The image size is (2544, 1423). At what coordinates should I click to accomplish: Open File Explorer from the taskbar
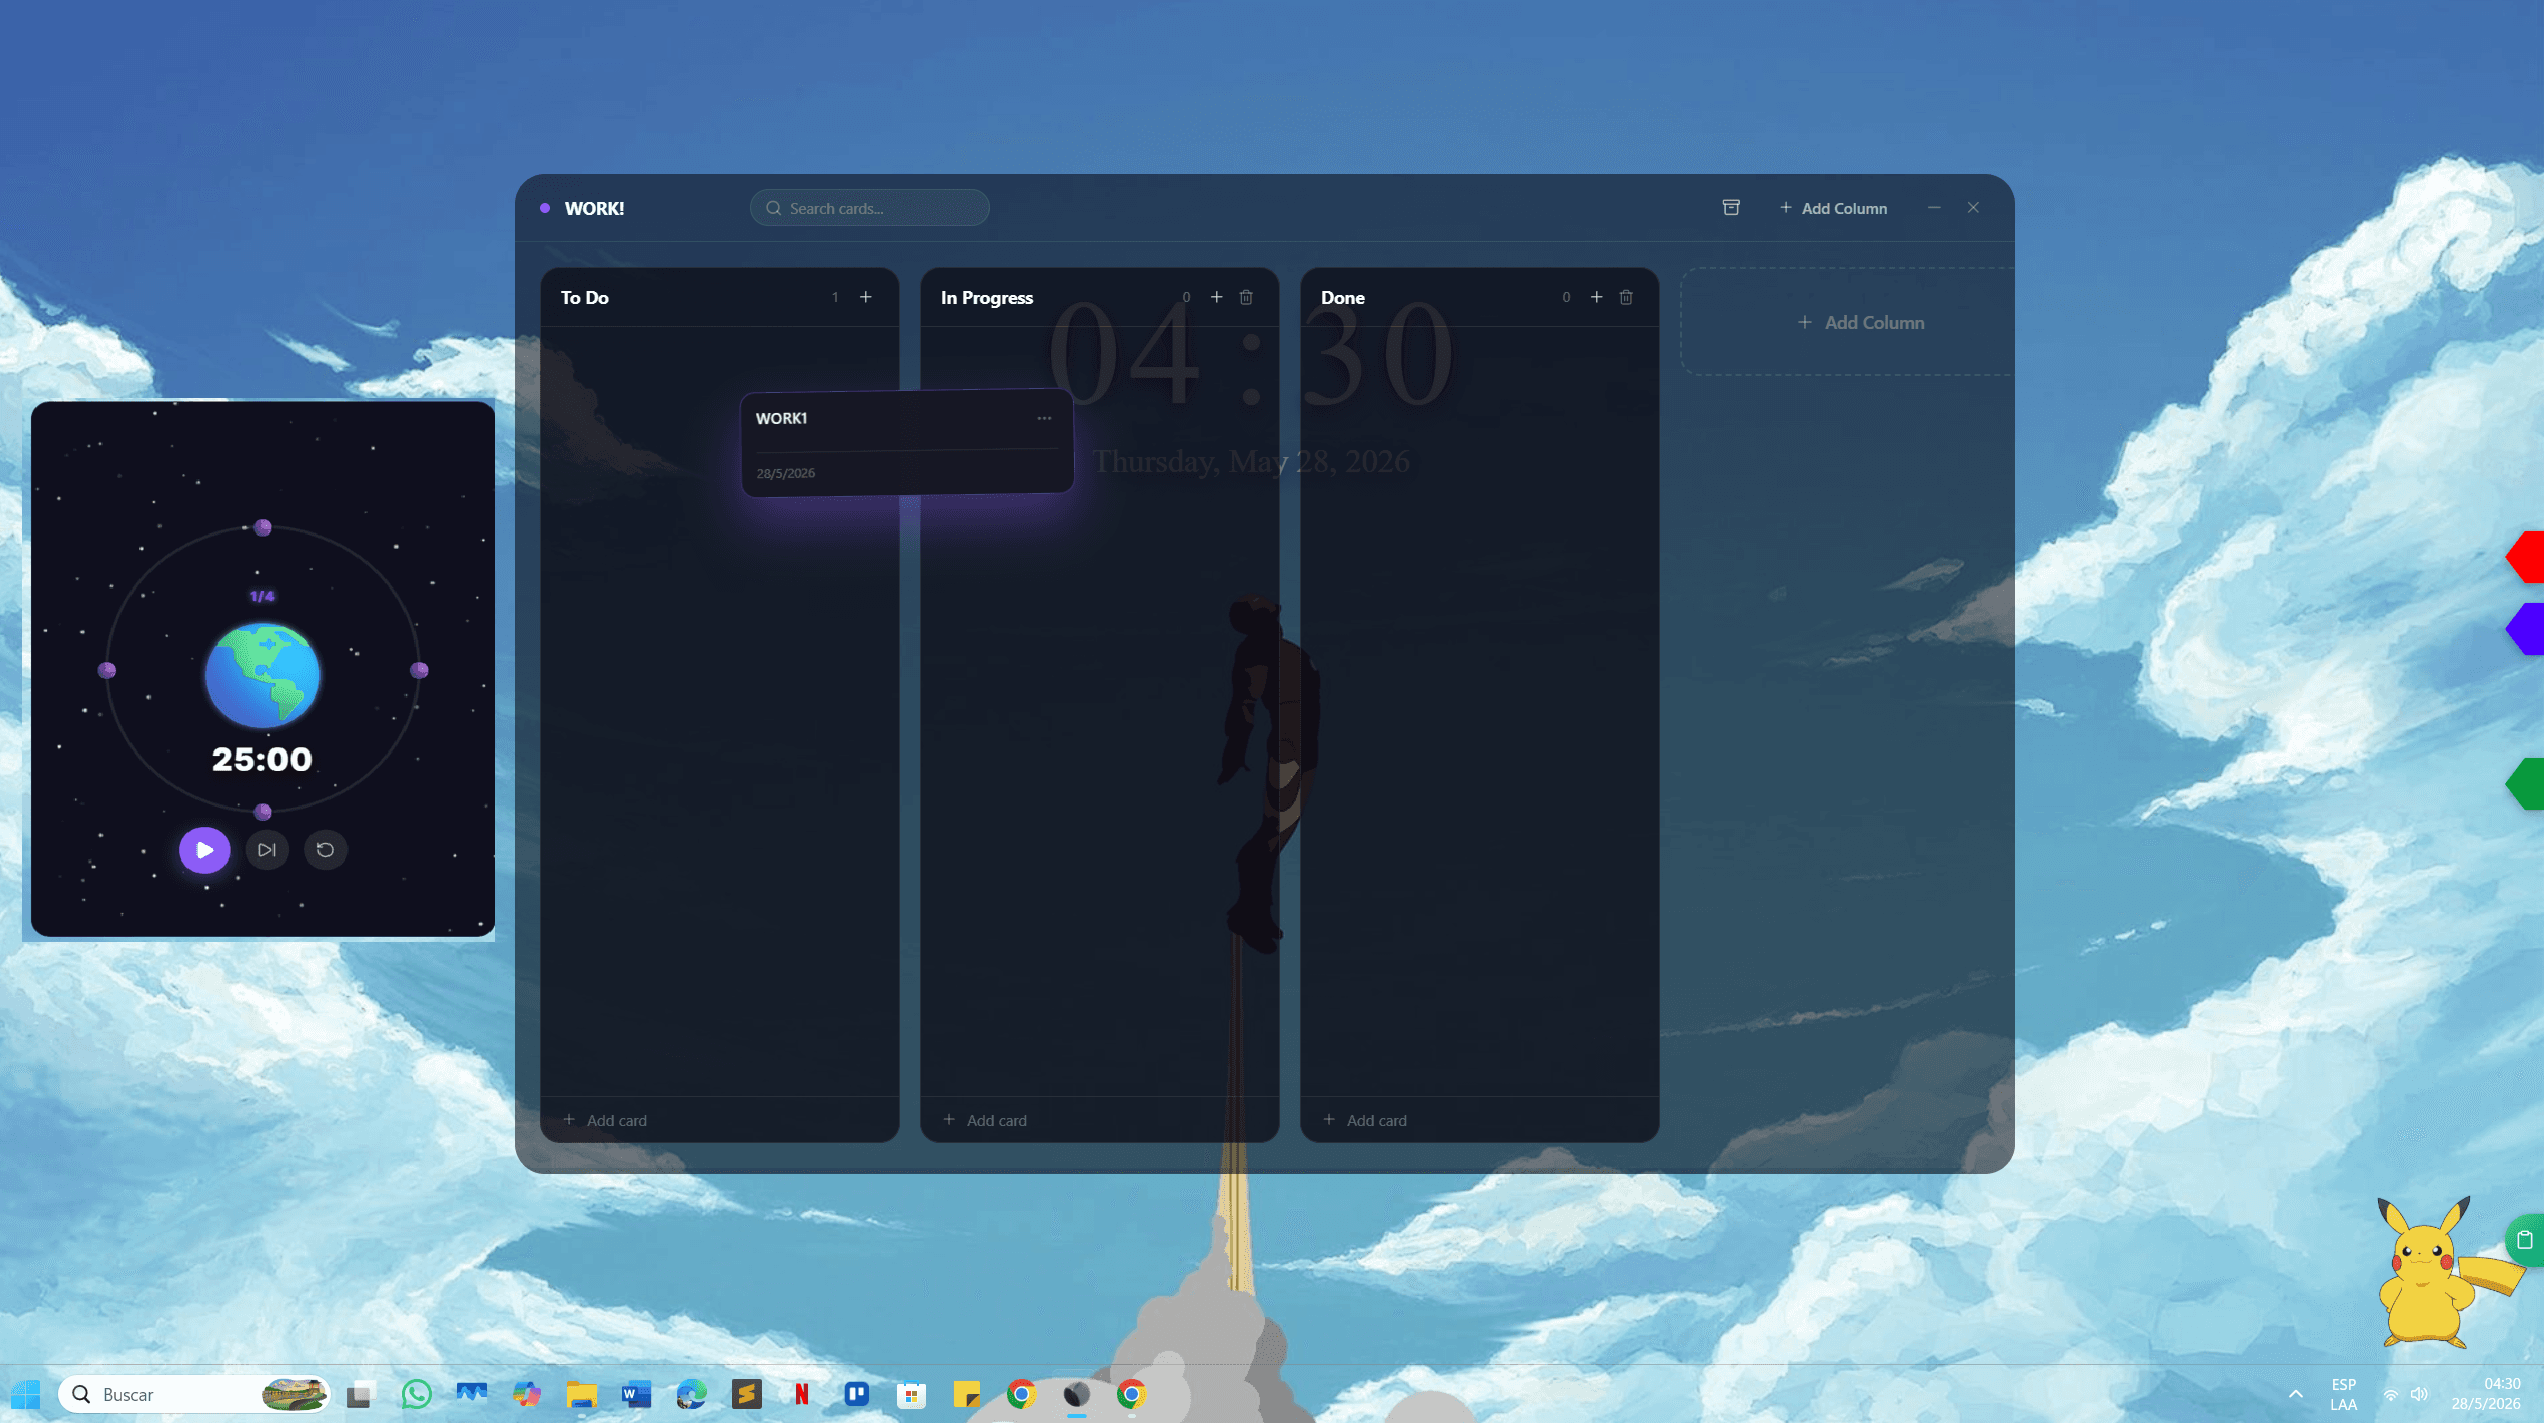point(581,1394)
